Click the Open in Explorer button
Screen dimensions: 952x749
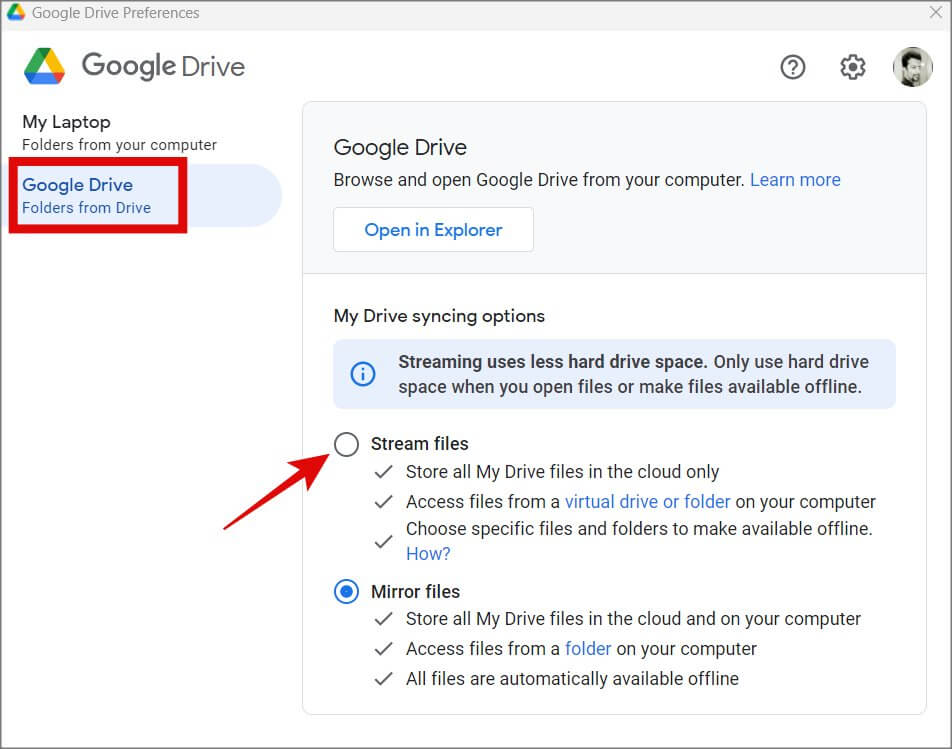pos(433,229)
